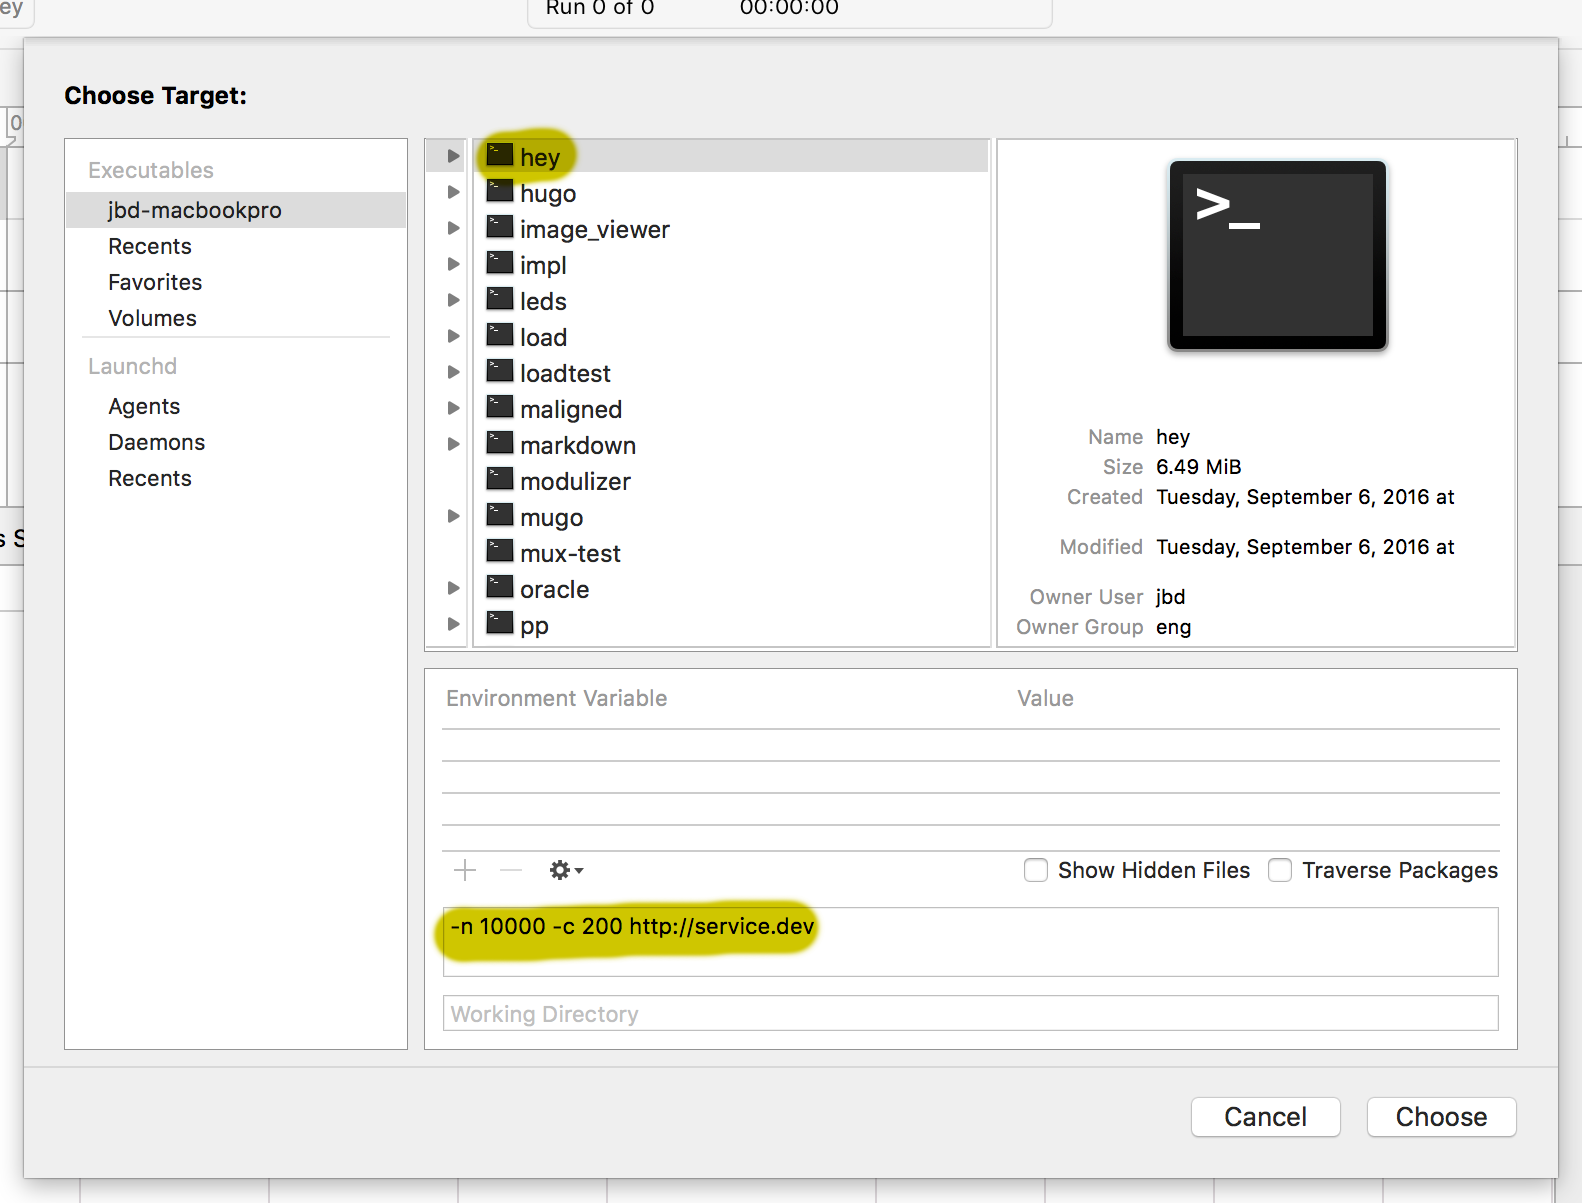This screenshot has height=1203, width=1582.
Task: Click the hugo executable icon
Action: (500, 191)
